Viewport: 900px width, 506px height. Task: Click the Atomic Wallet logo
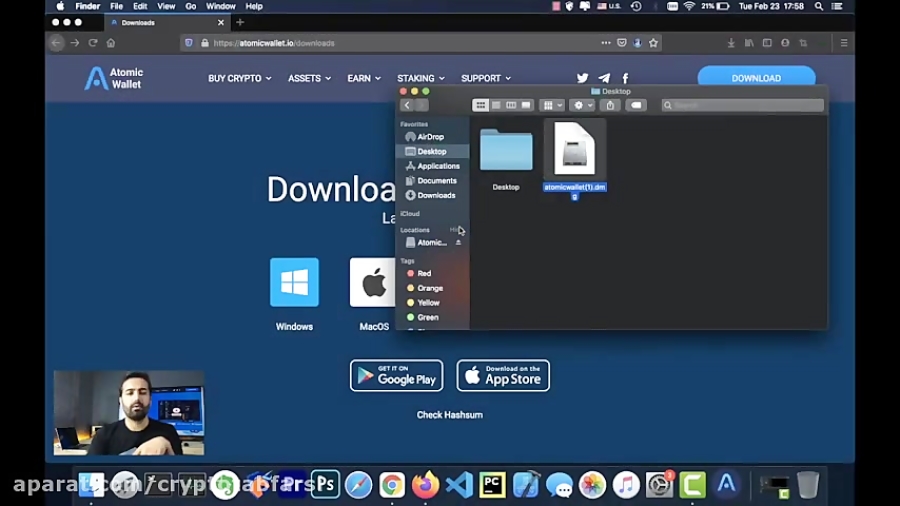114,78
